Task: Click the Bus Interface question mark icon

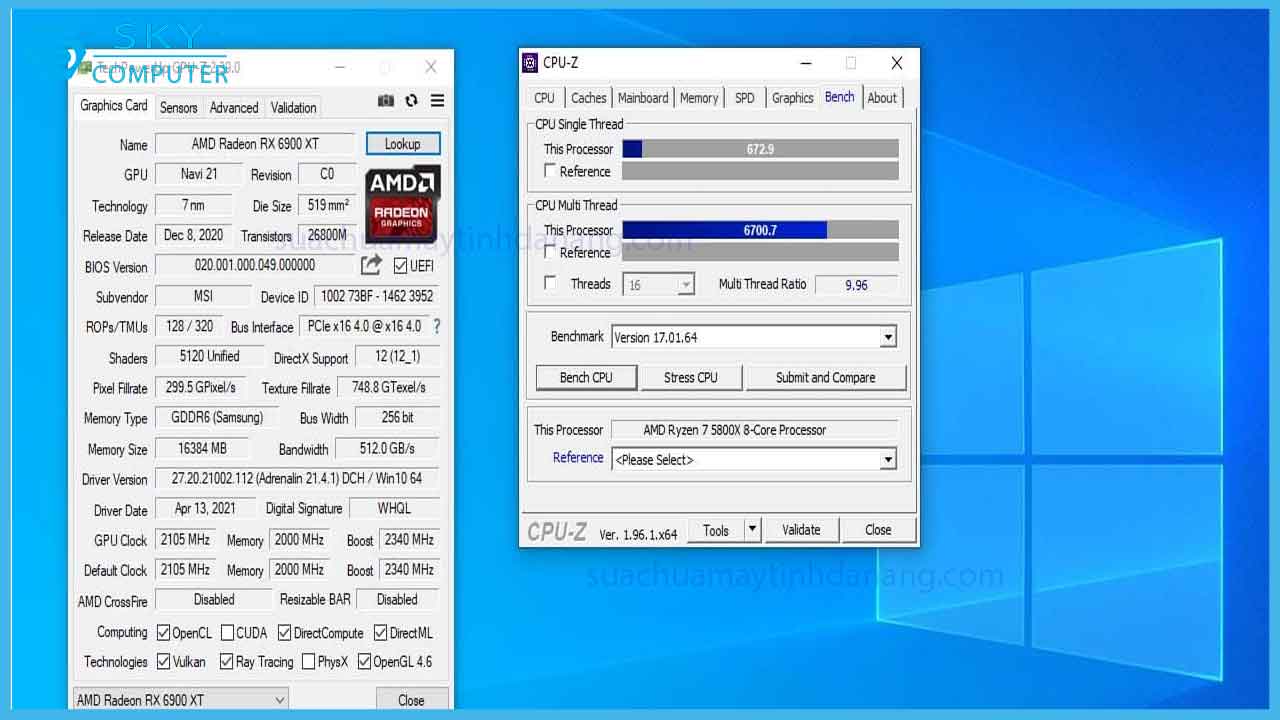Action: (436, 326)
